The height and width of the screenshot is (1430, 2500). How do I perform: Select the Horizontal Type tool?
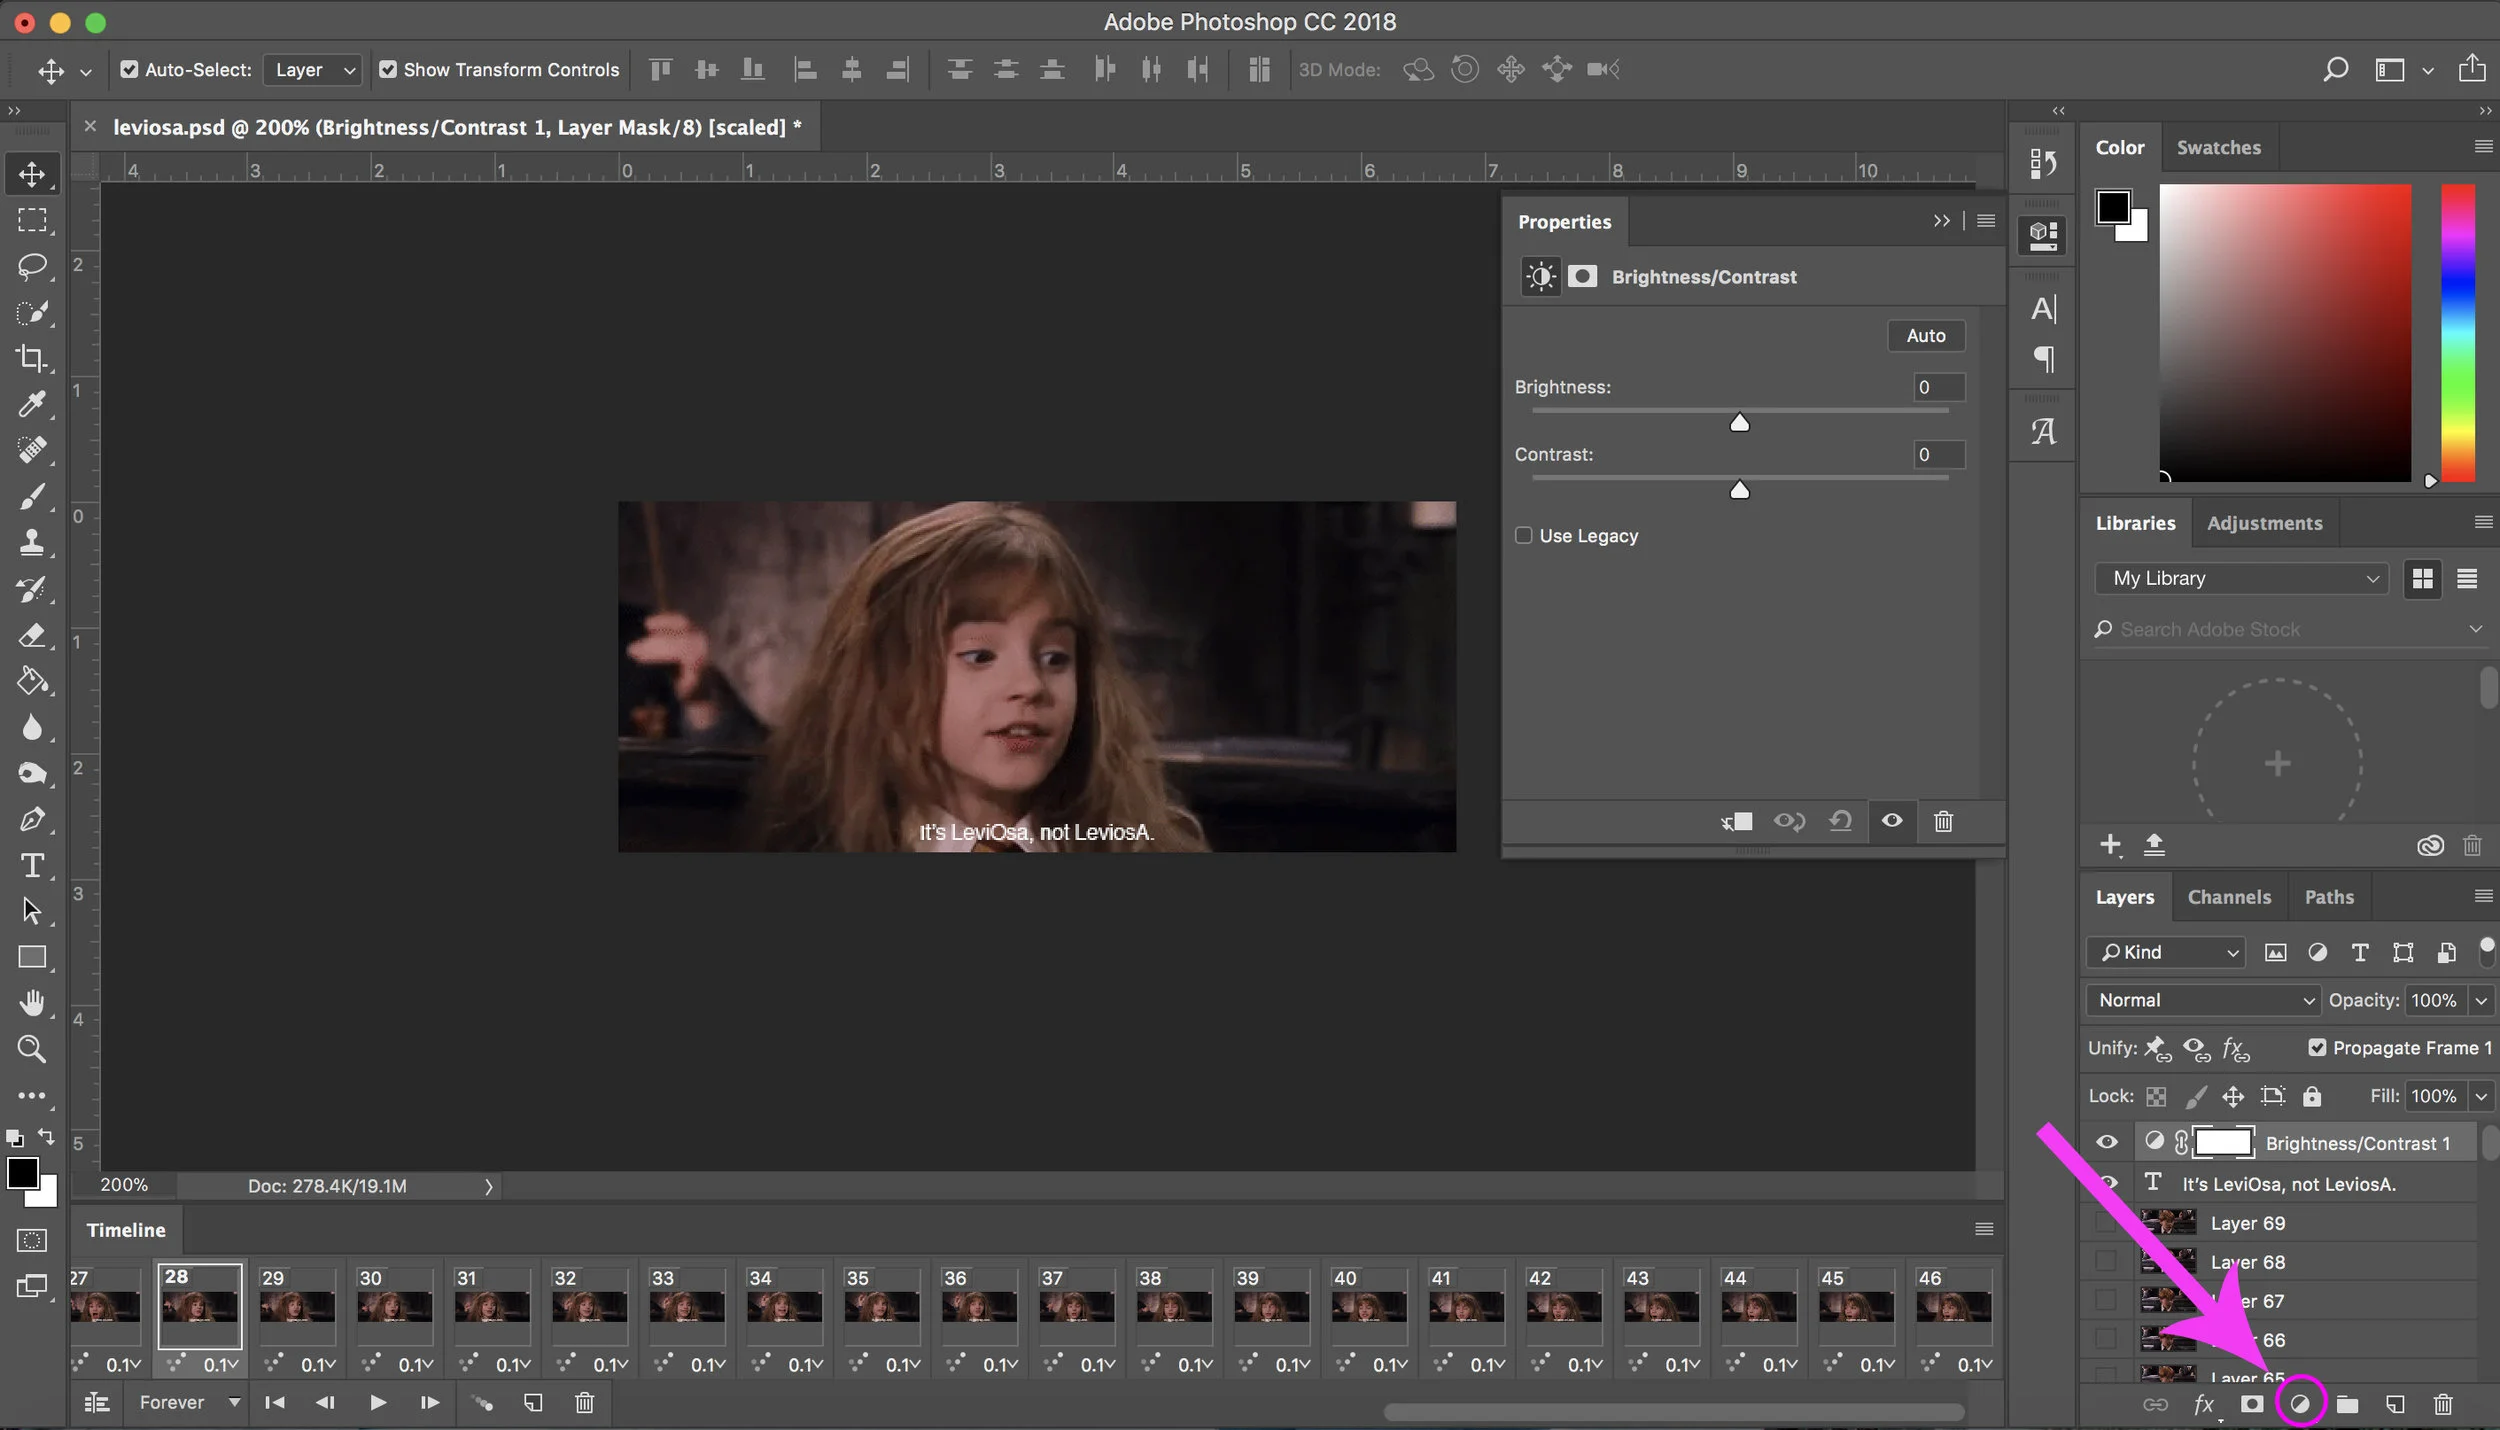pyautogui.click(x=32, y=865)
